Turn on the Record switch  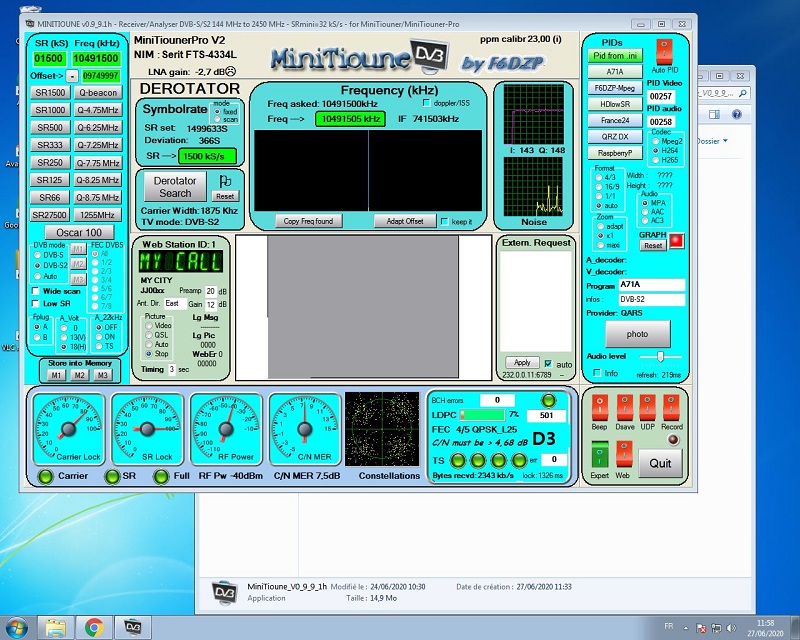tap(671, 407)
